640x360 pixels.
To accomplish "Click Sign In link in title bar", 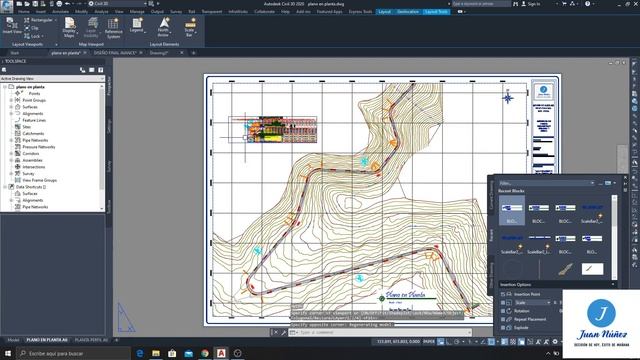I will [x=531, y=4].
